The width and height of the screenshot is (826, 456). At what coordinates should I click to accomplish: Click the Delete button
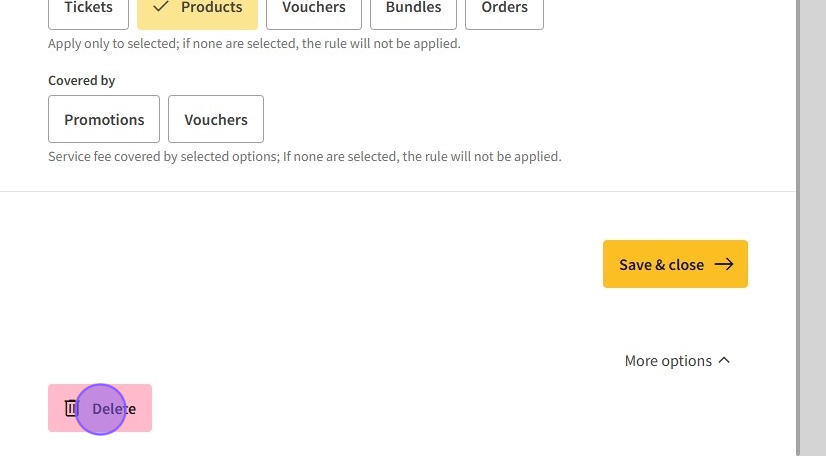pos(100,408)
